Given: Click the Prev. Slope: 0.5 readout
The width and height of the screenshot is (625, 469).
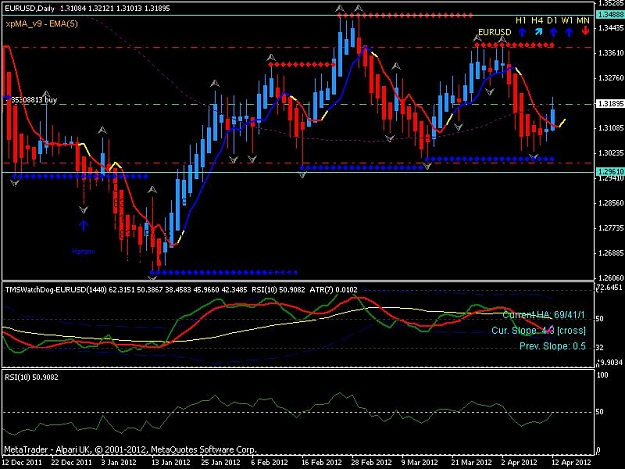Looking at the screenshot, I should pyautogui.click(x=552, y=346).
